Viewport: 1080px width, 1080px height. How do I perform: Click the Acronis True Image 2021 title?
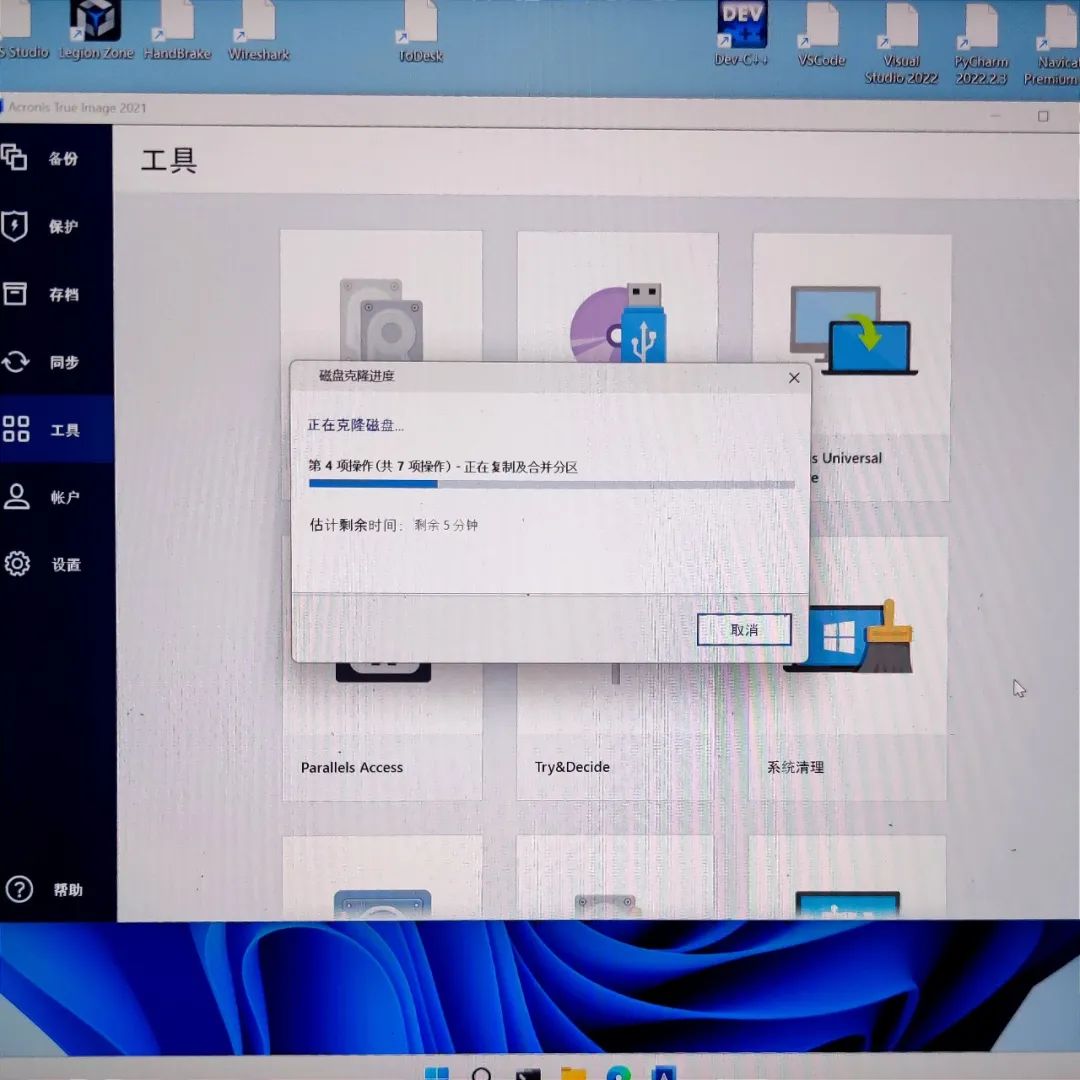tap(77, 107)
